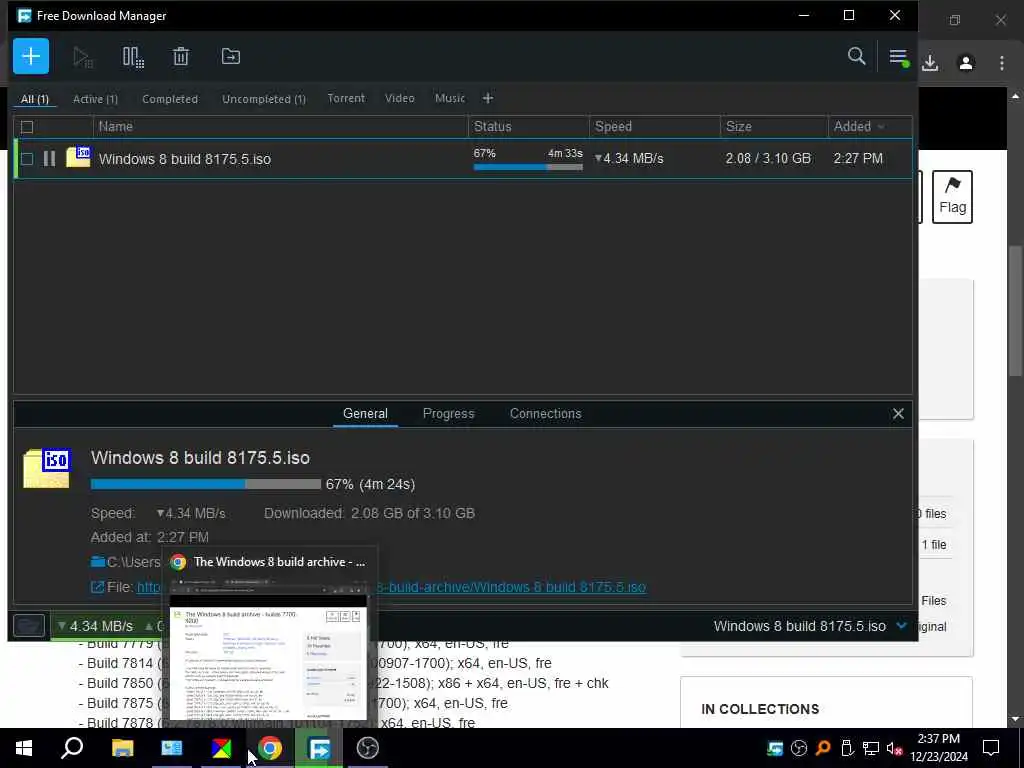Click the Chrome window preview thumbnail
Viewport: 1024px width, 768px height.
(268, 648)
